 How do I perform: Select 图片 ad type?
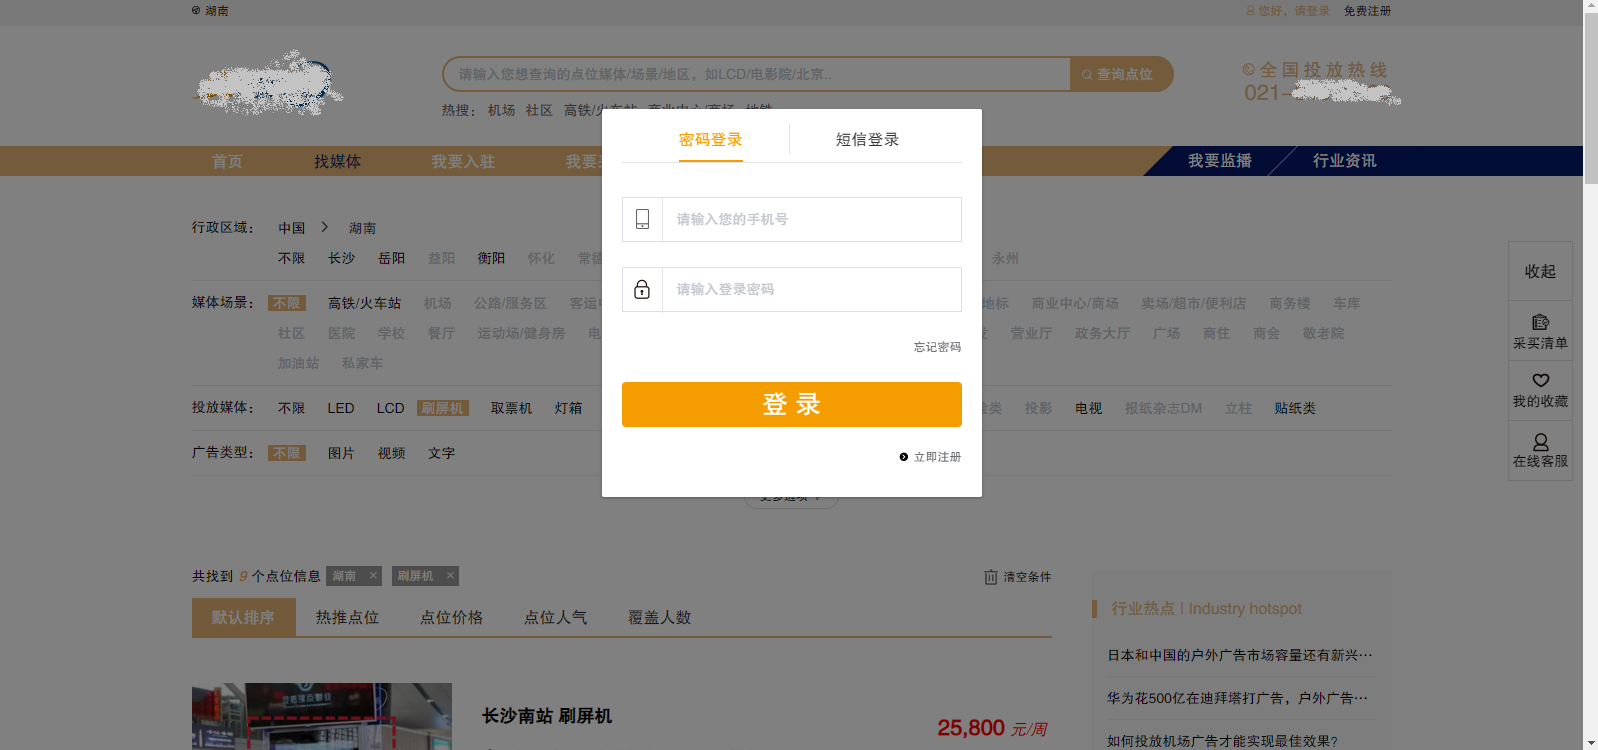coord(341,453)
